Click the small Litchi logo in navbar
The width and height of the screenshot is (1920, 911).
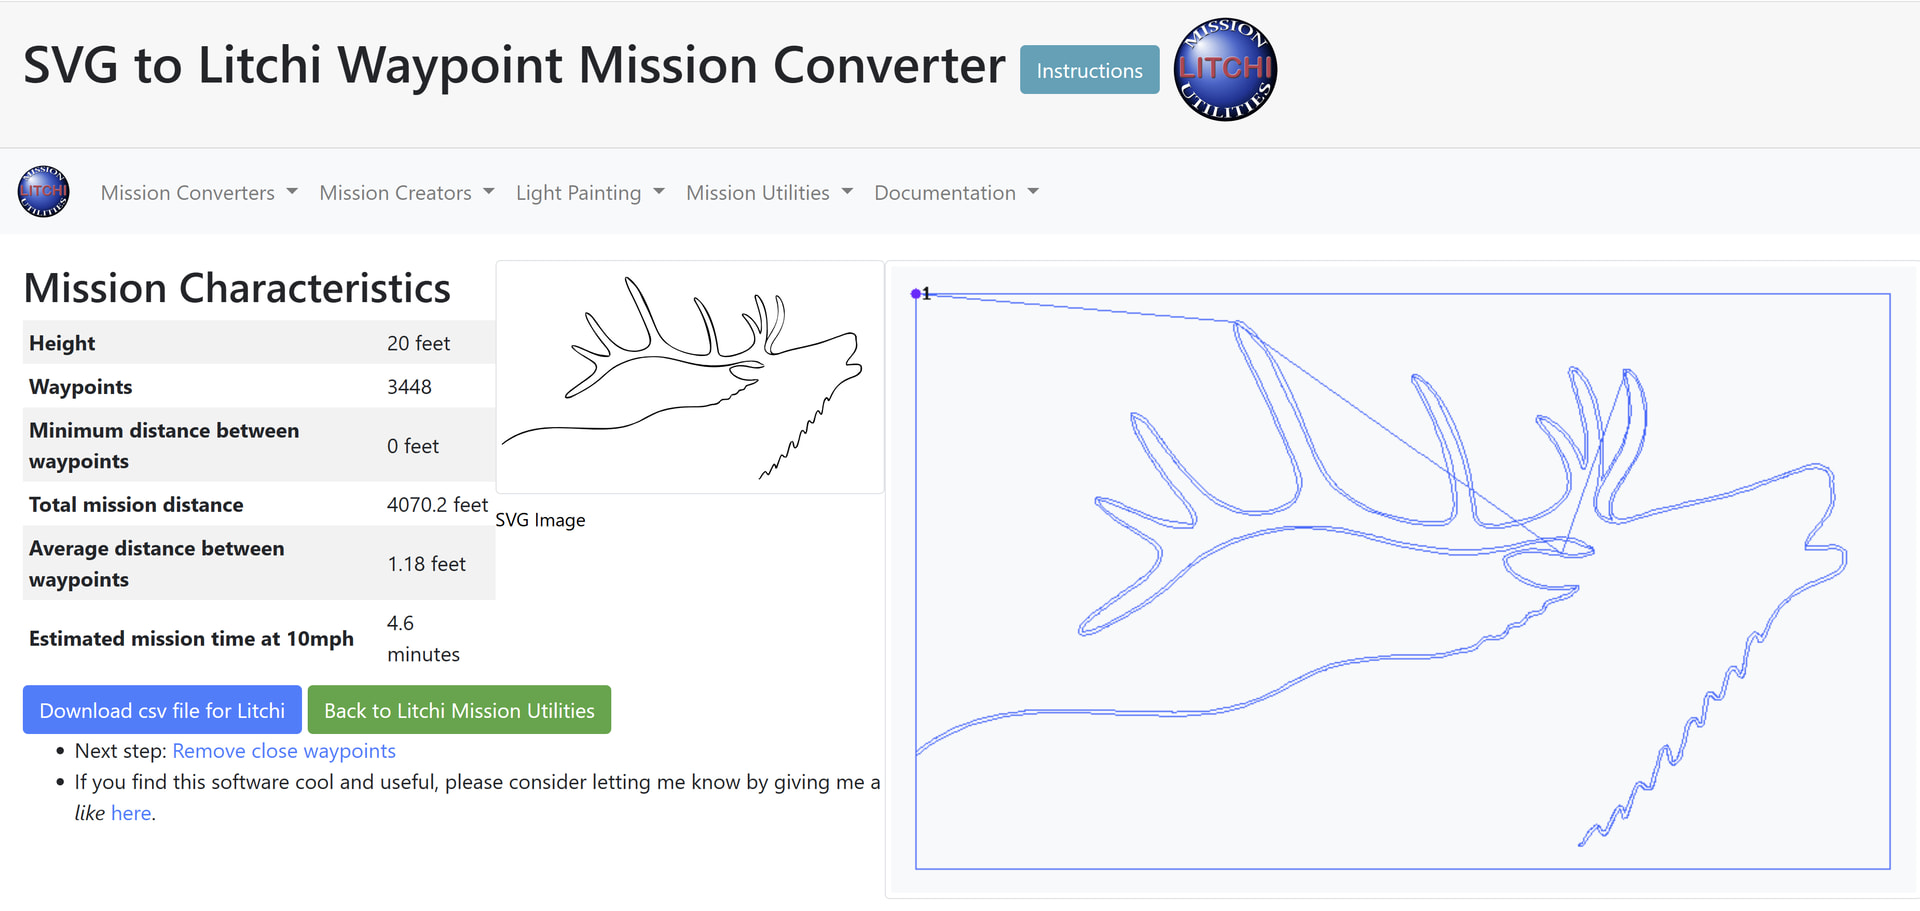click(x=44, y=191)
